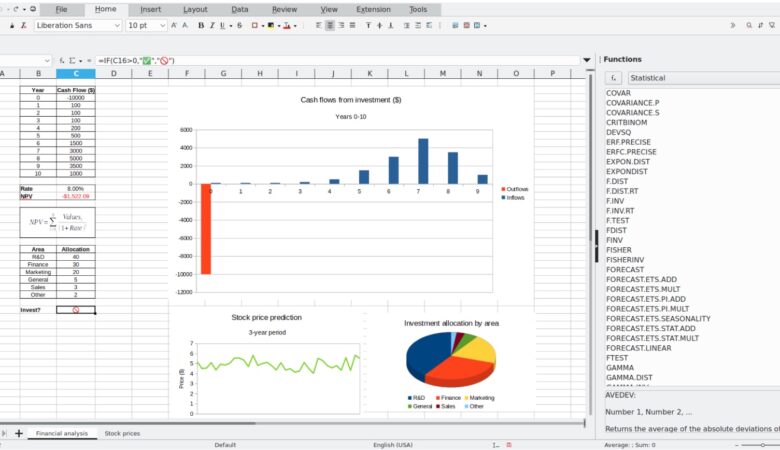This screenshot has width=780, height=450.
Task: Open the Data tab
Action: click(x=240, y=9)
